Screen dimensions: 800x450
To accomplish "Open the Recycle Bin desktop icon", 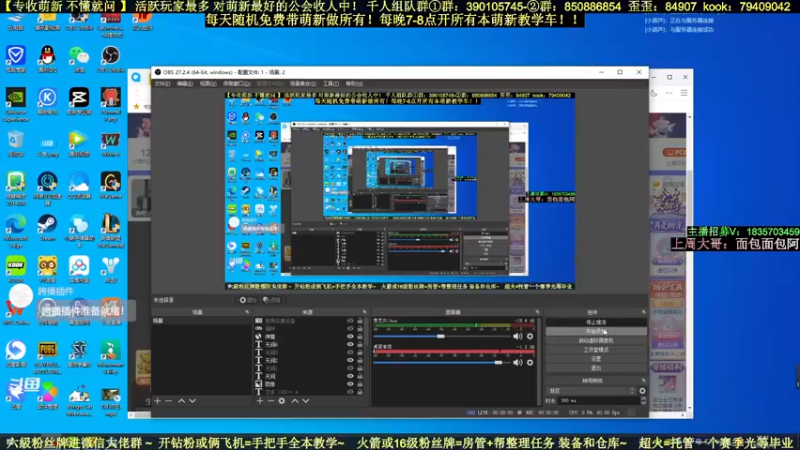I will pyautogui.click(x=16, y=143).
